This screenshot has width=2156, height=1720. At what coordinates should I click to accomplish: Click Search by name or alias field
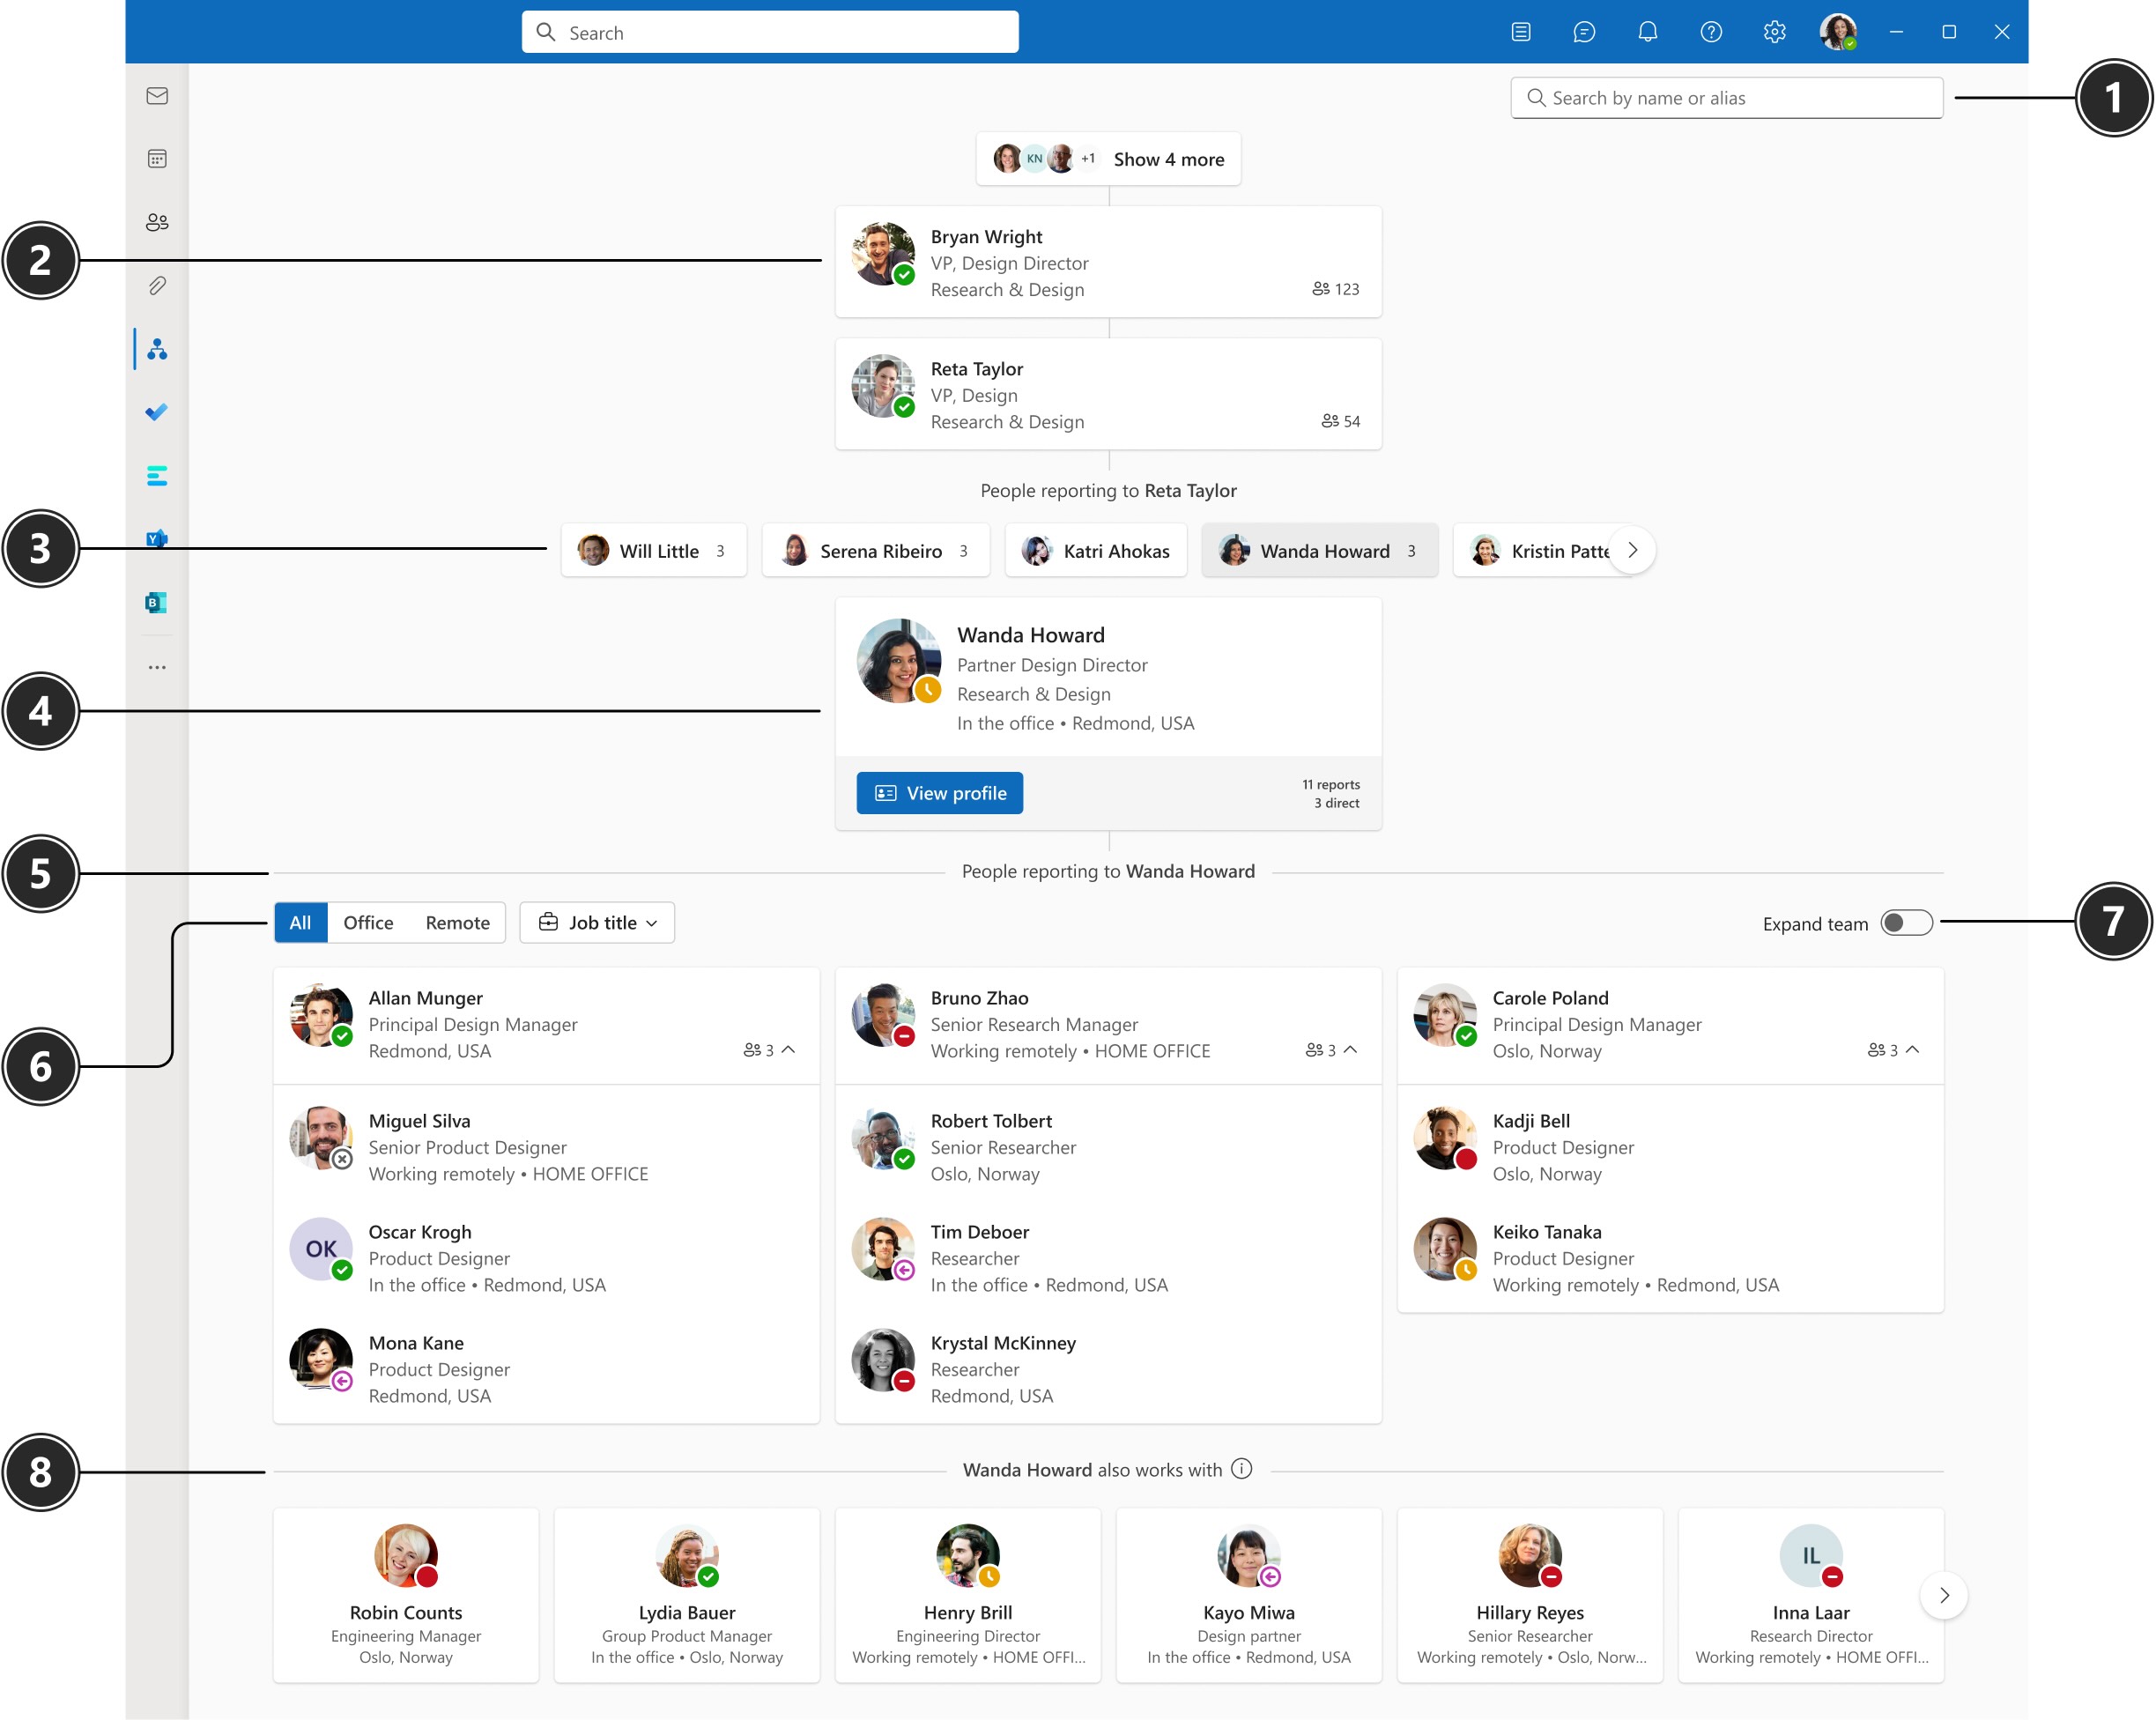click(x=1728, y=97)
